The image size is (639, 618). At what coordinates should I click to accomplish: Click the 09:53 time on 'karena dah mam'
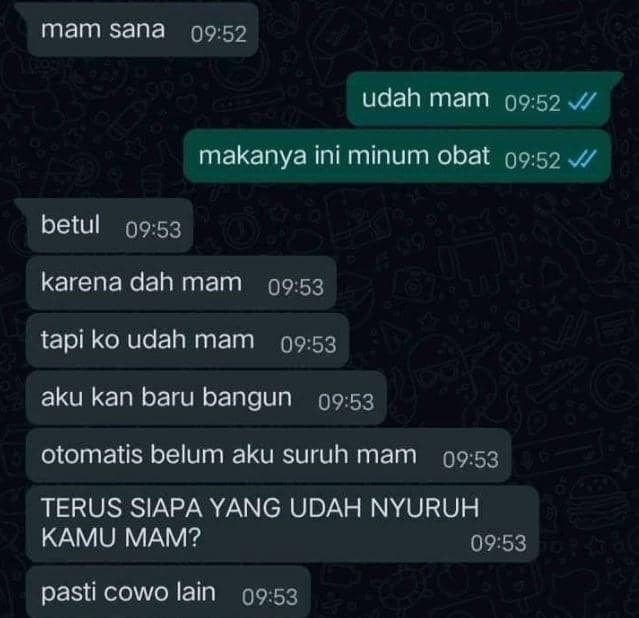click(296, 287)
